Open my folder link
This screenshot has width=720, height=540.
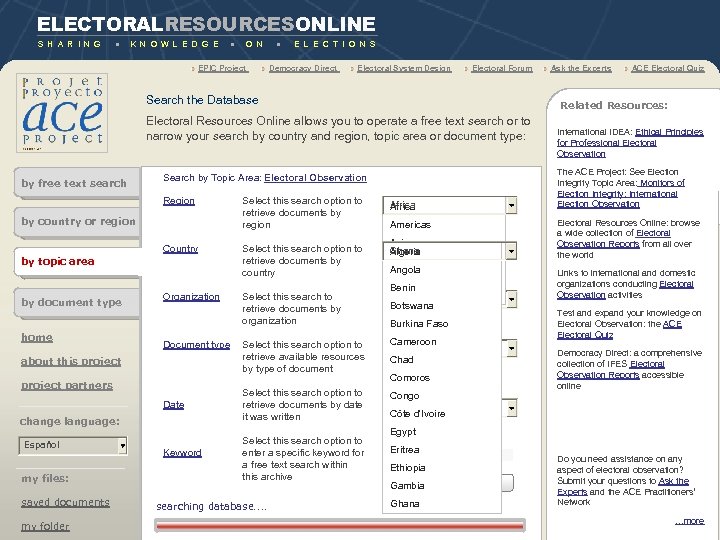tap(45, 526)
